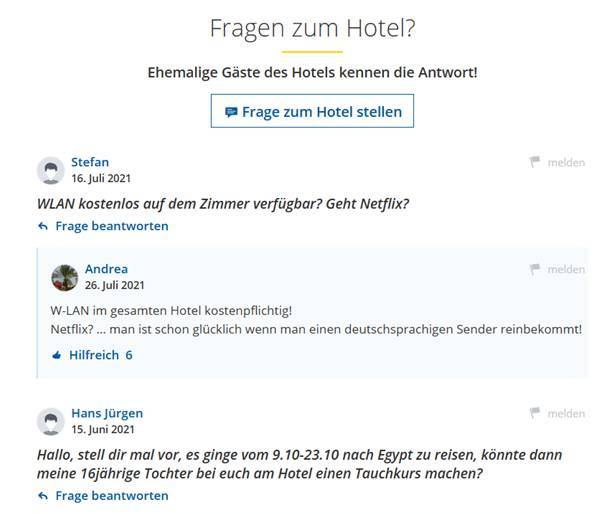Click the reply arrow under the Tauchkurs question
Image resolution: width=605 pixels, height=514 pixels.
(x=43, y=496)
